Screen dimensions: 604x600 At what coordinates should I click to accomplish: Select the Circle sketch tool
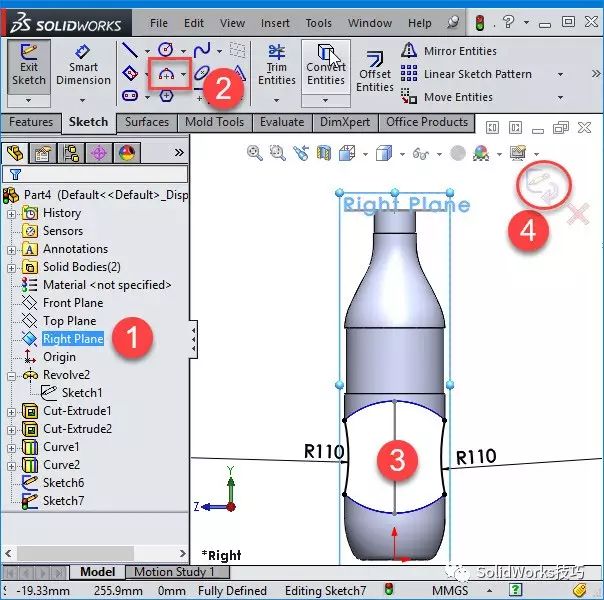(x=166, y=50)
